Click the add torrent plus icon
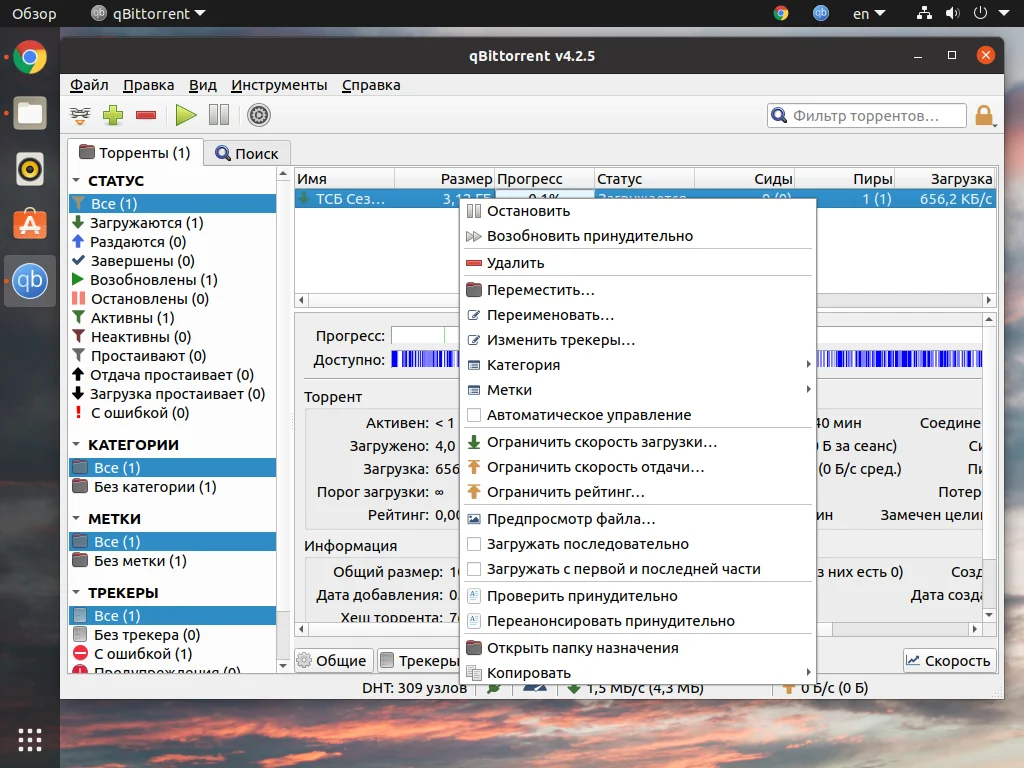The width and height of the screenshot is (1024, 768). [x=113, y=115]
